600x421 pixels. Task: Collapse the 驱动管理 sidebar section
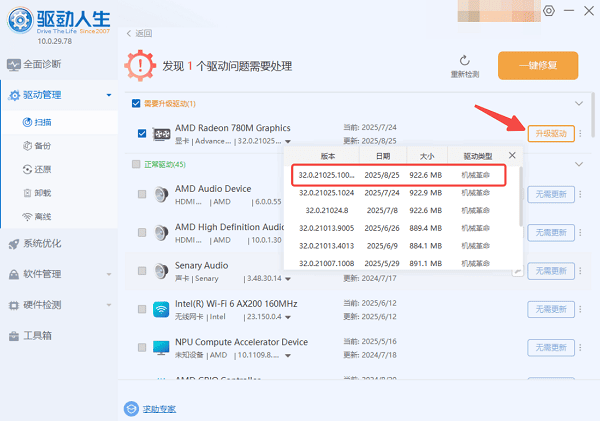coord(108,96)
